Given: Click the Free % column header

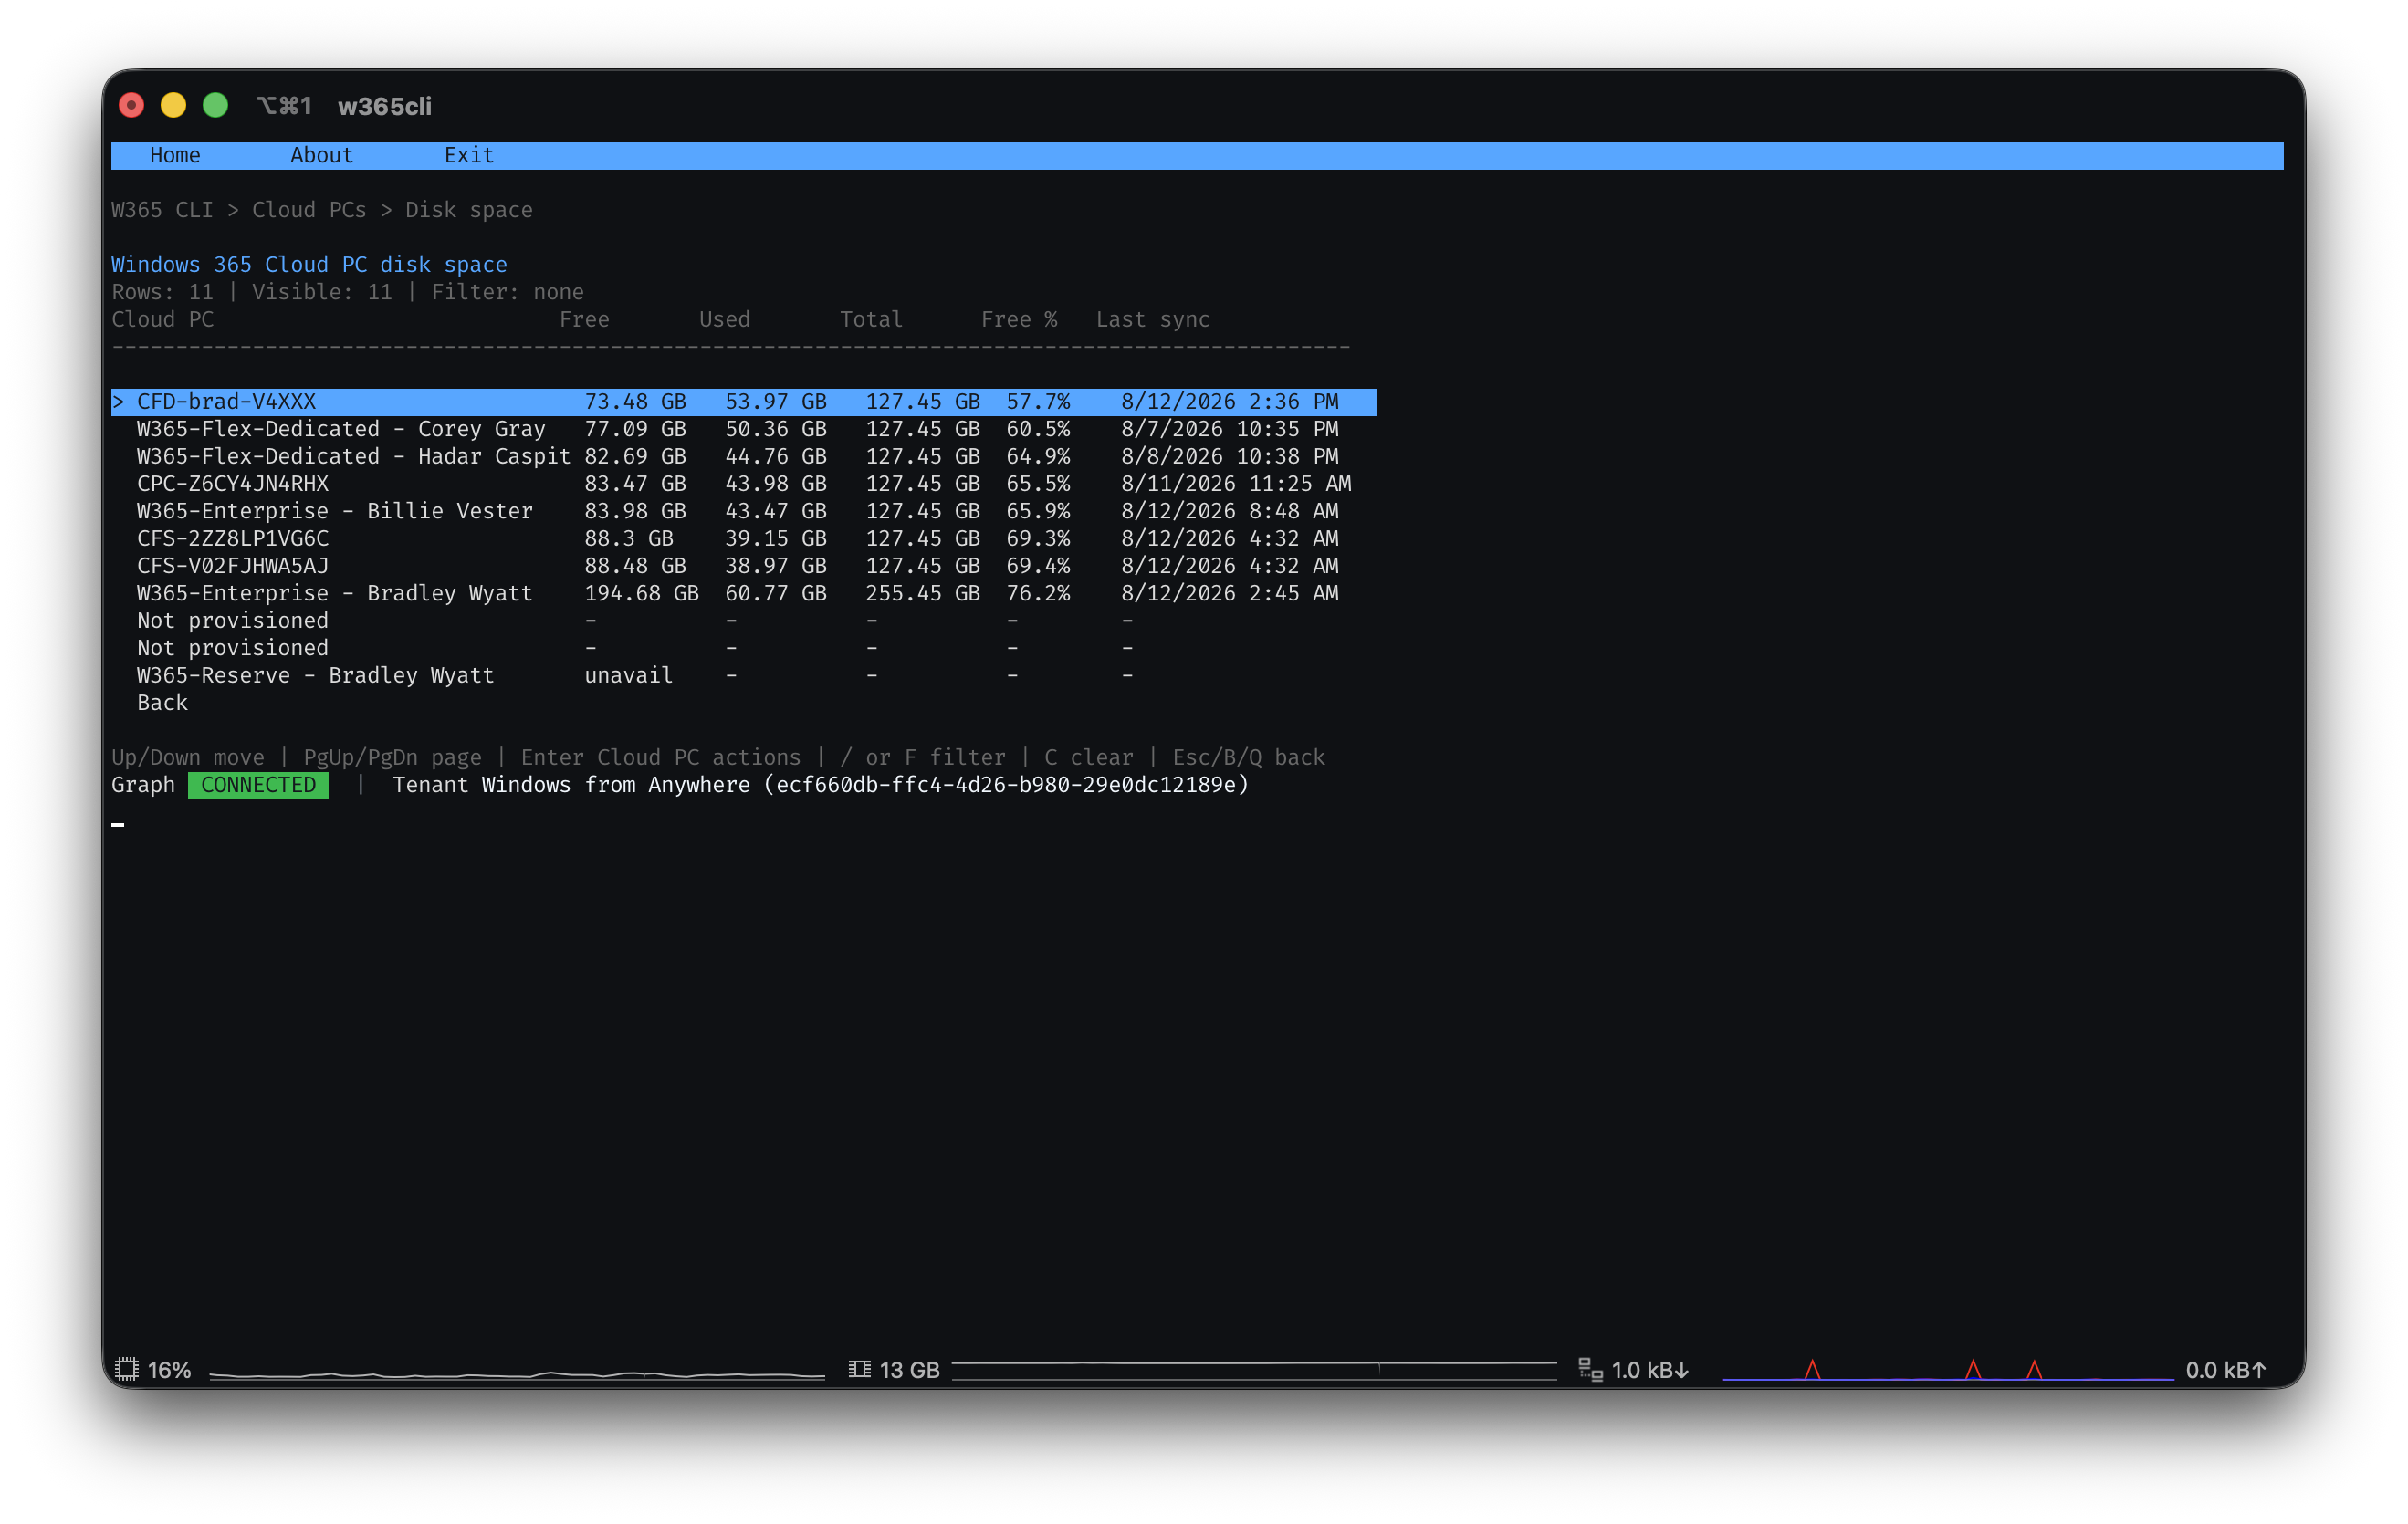Looking at the screenshot, I should pos(1019,319).
